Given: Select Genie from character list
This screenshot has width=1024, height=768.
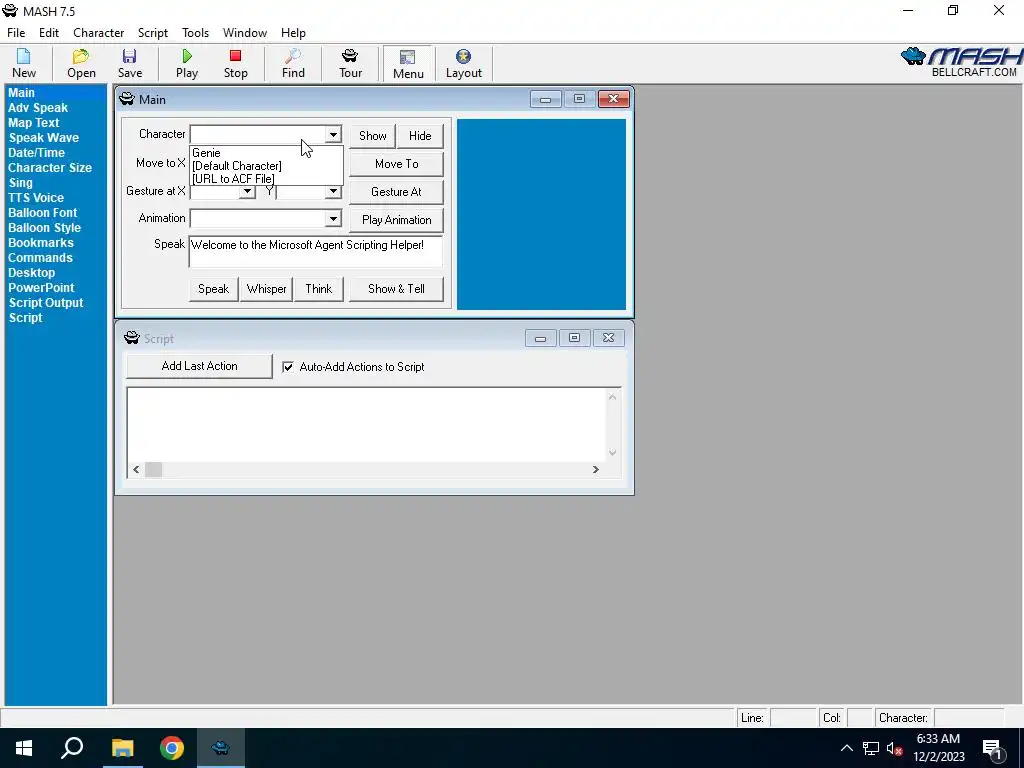Looking at the screenshot, I should [266, 153].
